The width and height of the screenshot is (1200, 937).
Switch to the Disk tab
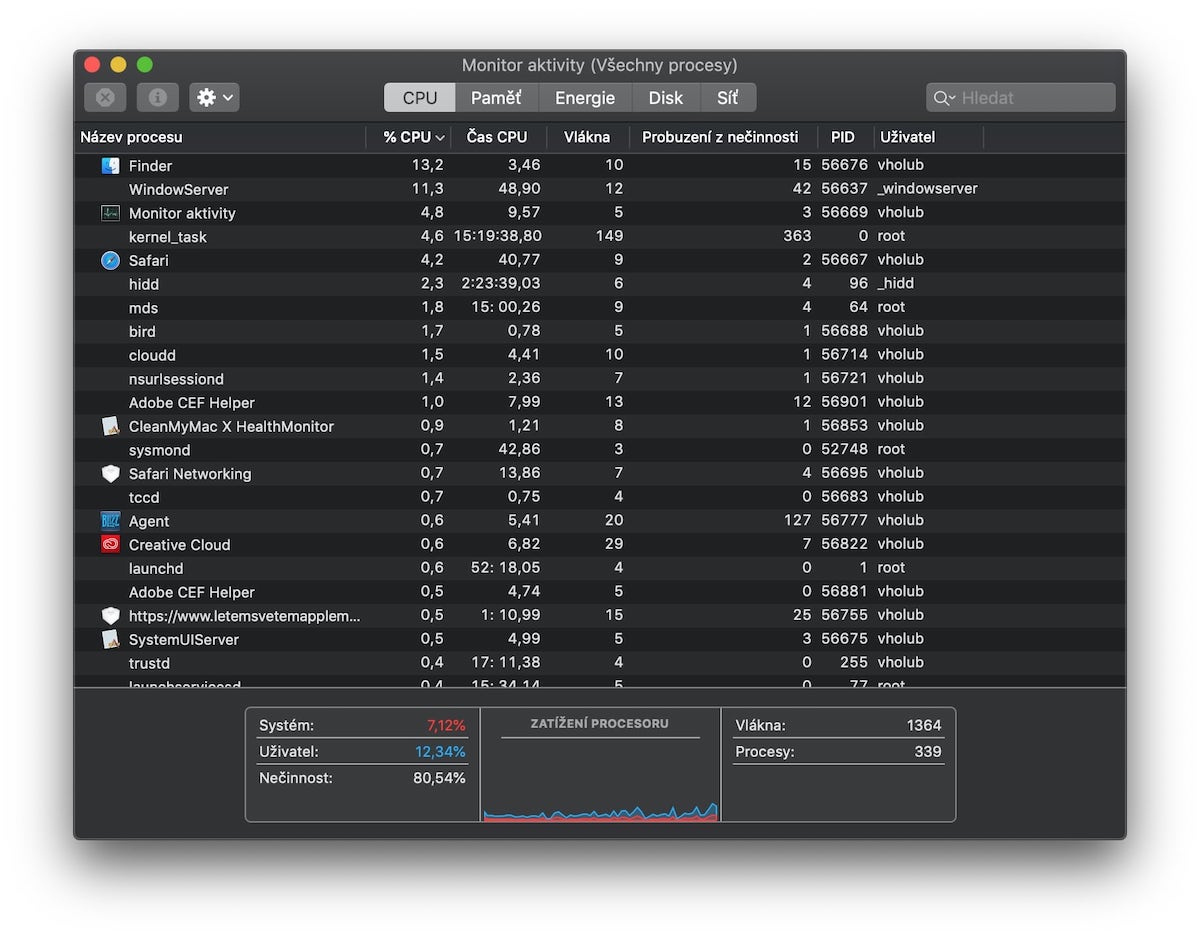665,97
